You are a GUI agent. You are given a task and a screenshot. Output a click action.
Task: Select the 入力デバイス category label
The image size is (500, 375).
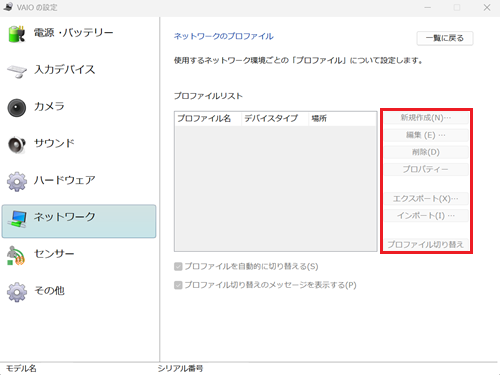(65, 69)
